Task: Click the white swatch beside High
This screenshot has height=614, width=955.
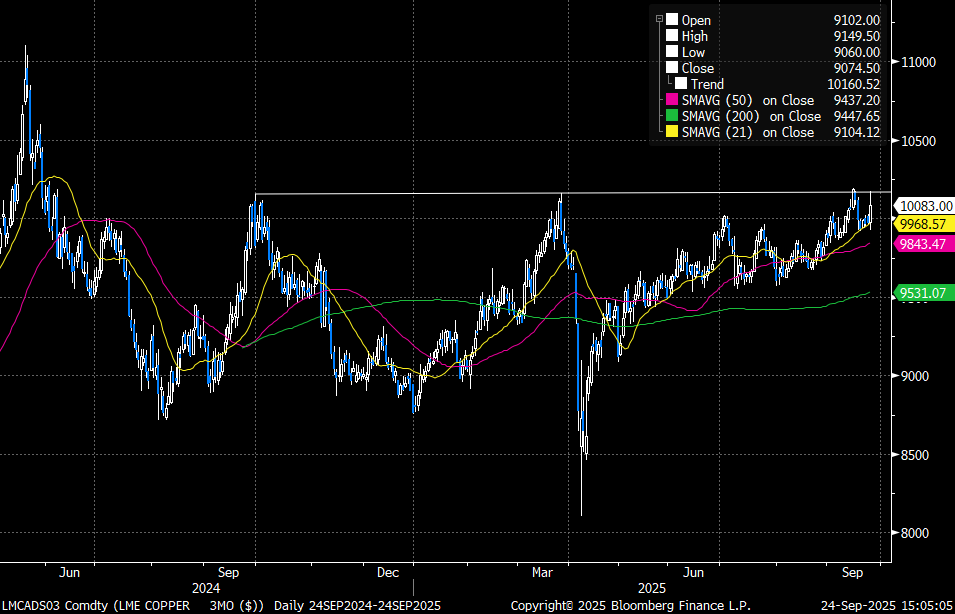Action: [672, 36]
